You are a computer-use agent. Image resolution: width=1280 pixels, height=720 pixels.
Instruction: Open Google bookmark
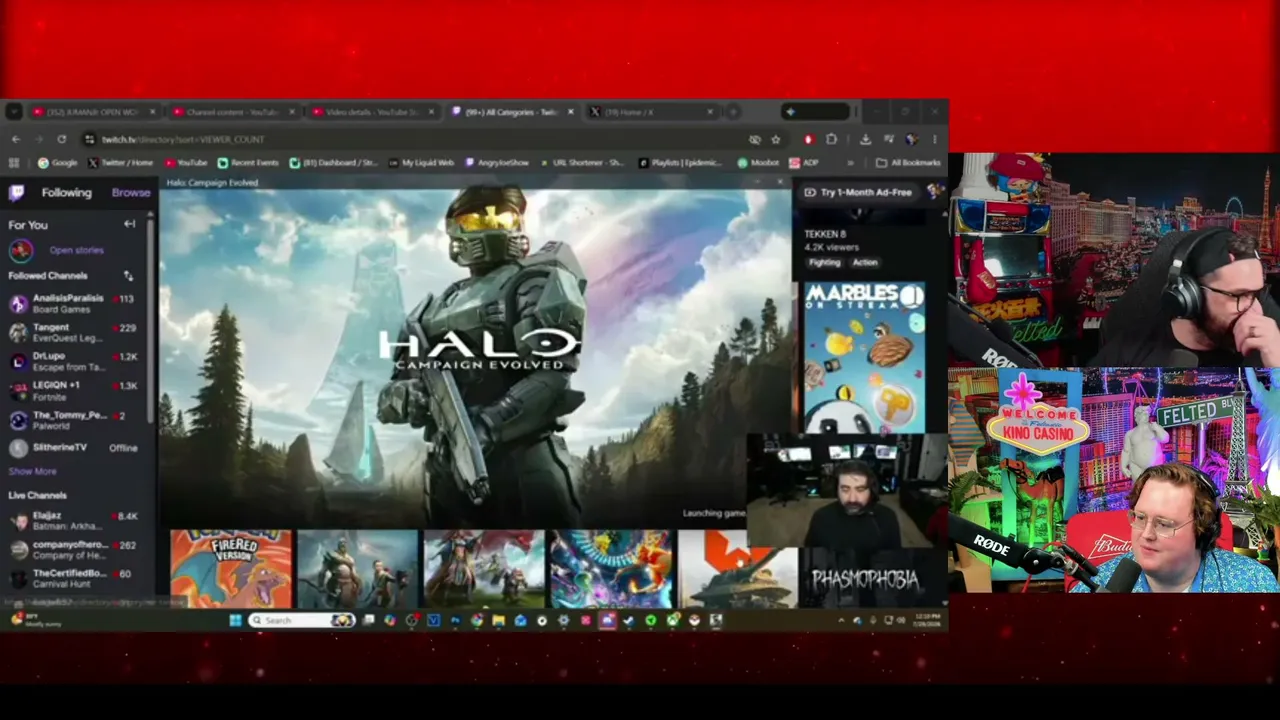coord(57,163)
